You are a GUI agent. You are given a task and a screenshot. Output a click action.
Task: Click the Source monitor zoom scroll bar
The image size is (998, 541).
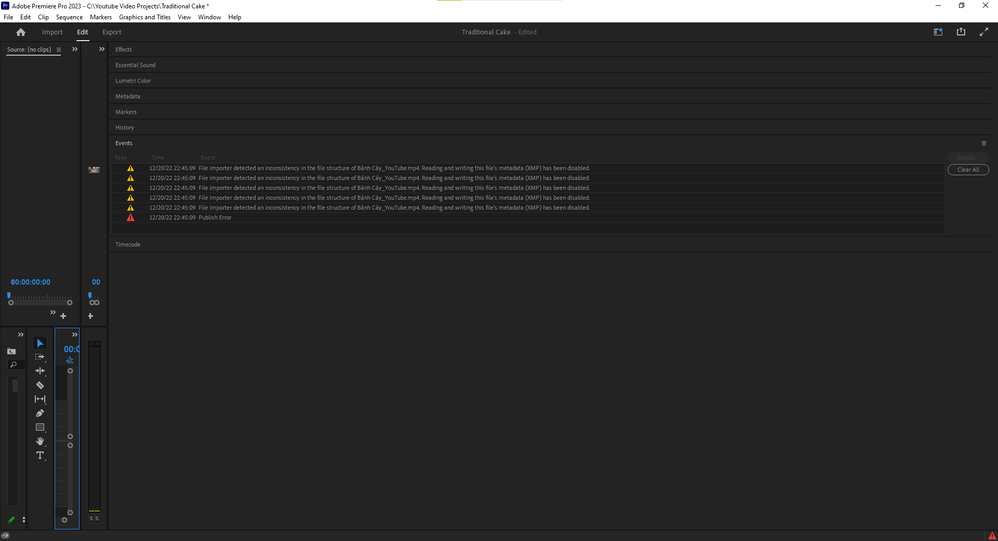click(x=40, y=303)
